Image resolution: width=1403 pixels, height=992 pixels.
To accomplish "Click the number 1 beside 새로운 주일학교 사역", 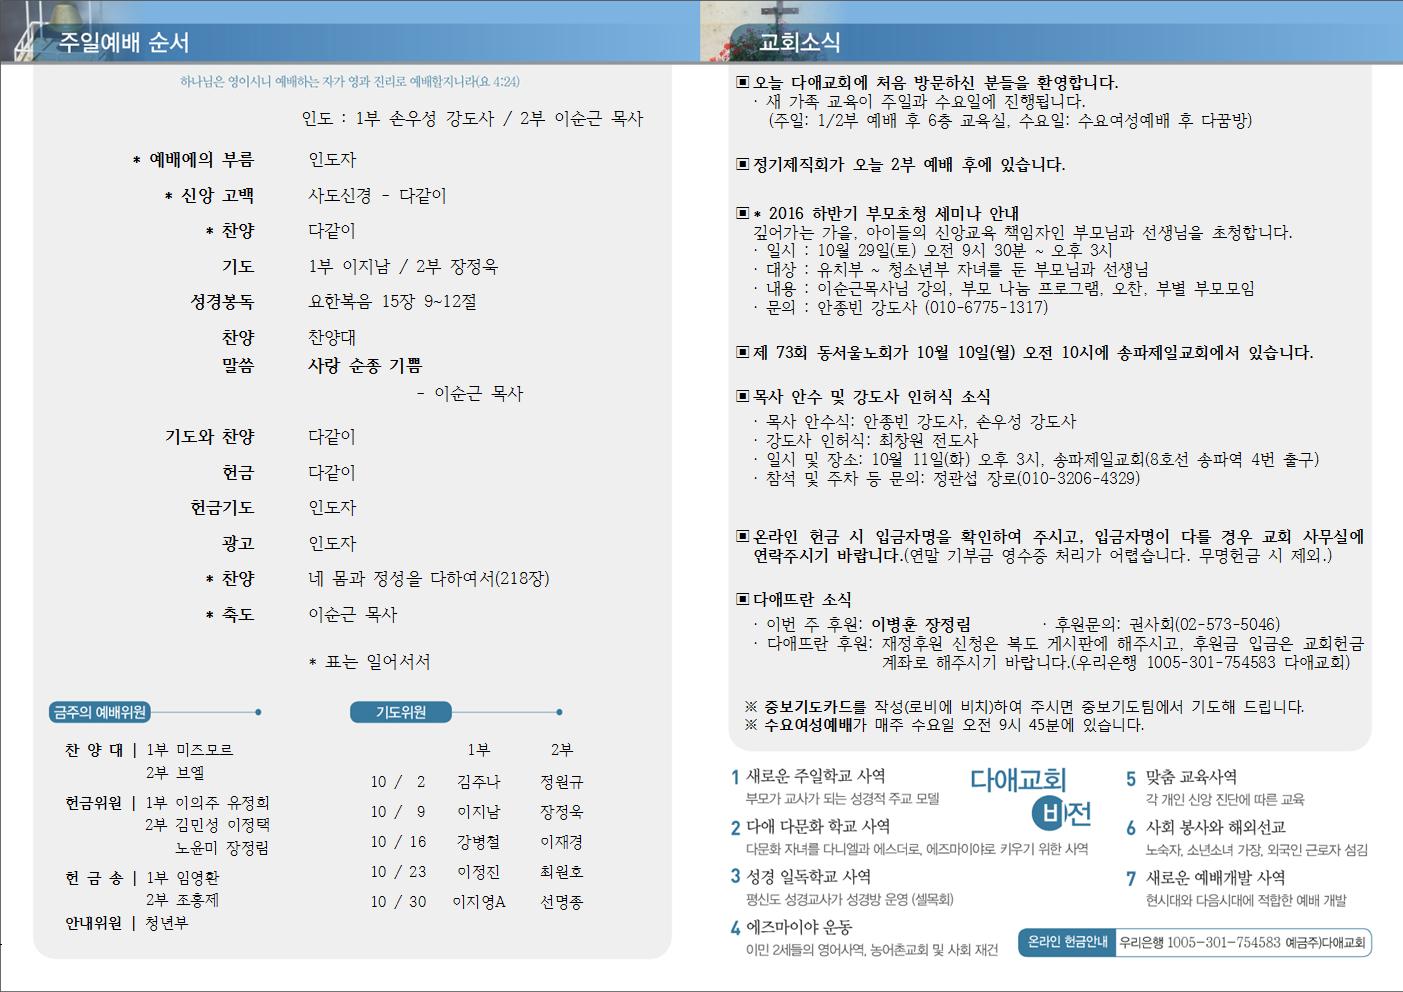I will coord(735,777).
